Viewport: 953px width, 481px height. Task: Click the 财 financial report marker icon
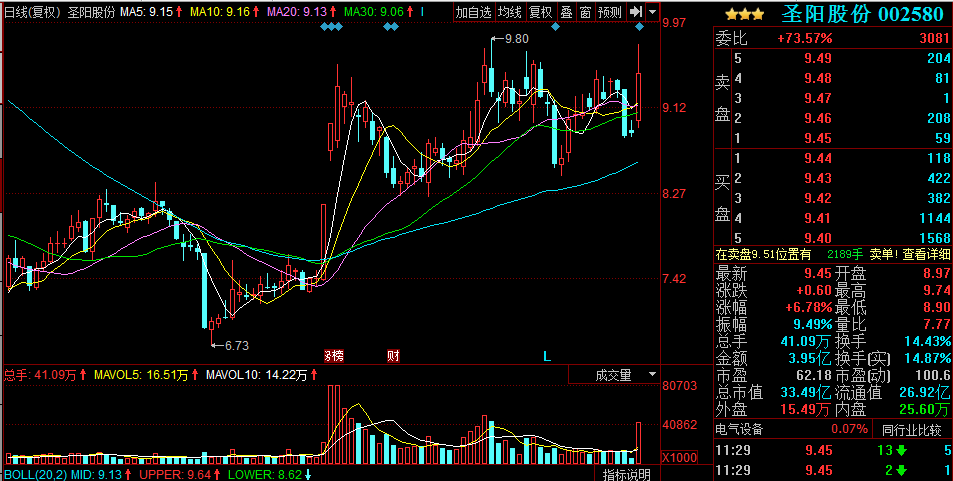[x=393, y=355]
